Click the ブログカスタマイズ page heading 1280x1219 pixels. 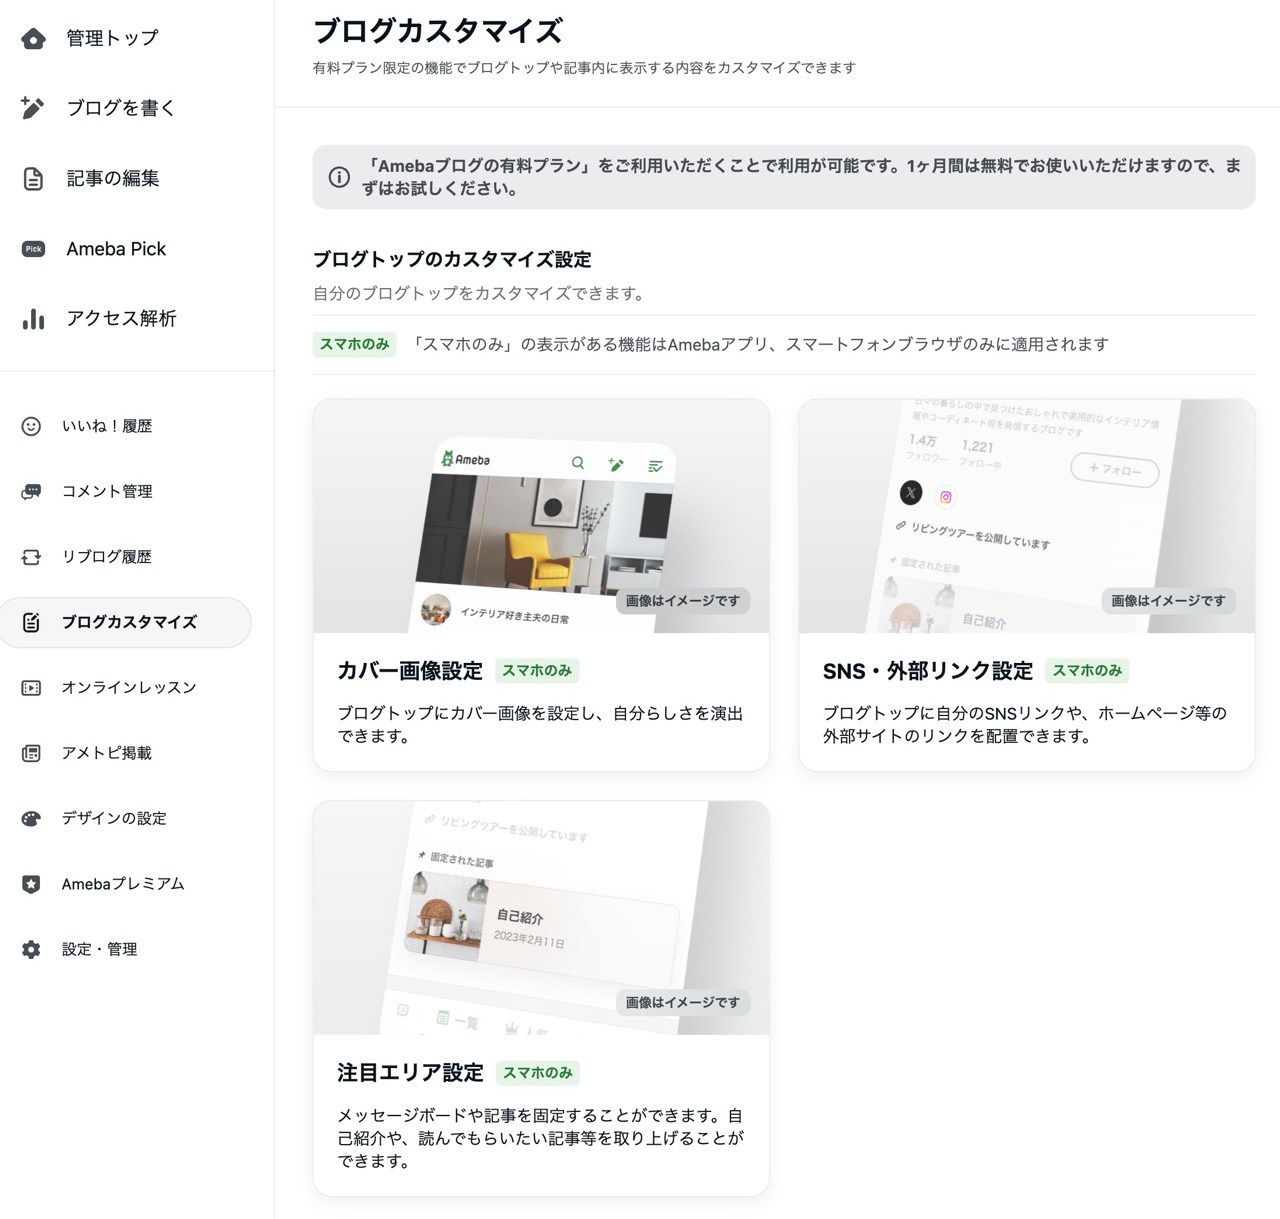click(x=438, y=31)
